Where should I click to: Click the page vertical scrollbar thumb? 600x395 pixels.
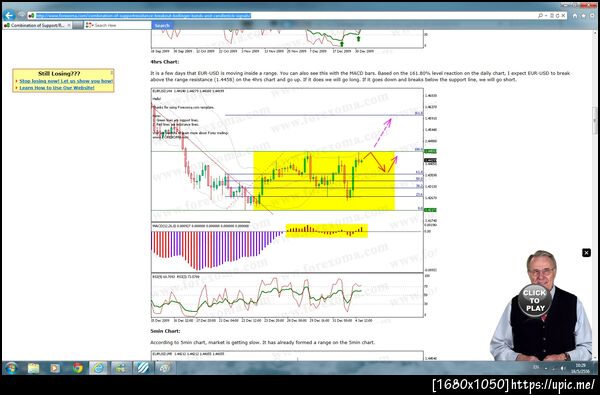click(x=595, y=121)
